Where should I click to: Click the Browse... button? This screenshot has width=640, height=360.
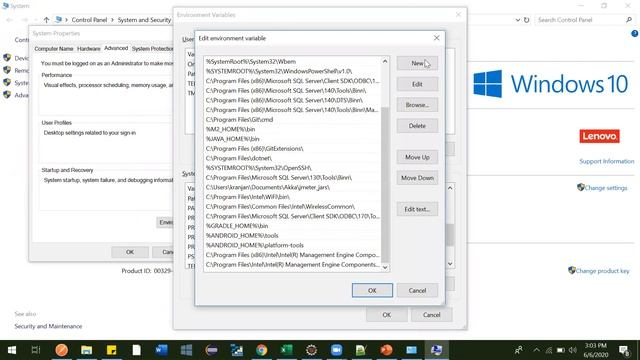tap(417, 105)
